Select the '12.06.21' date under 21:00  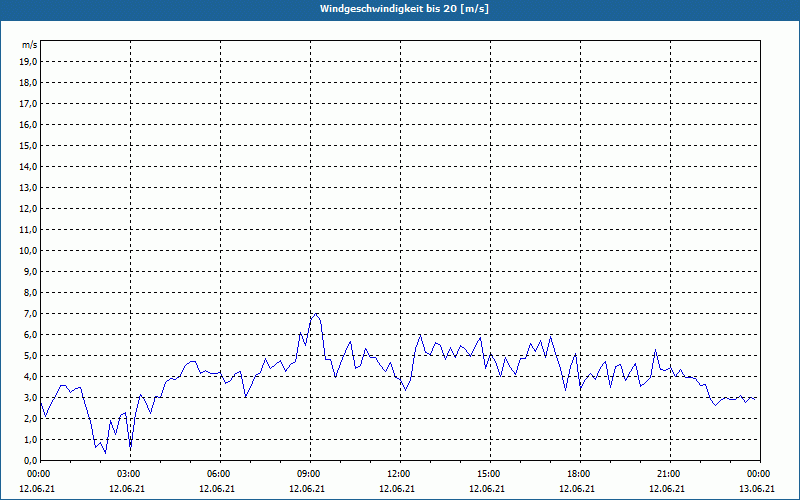pos(667,489)
